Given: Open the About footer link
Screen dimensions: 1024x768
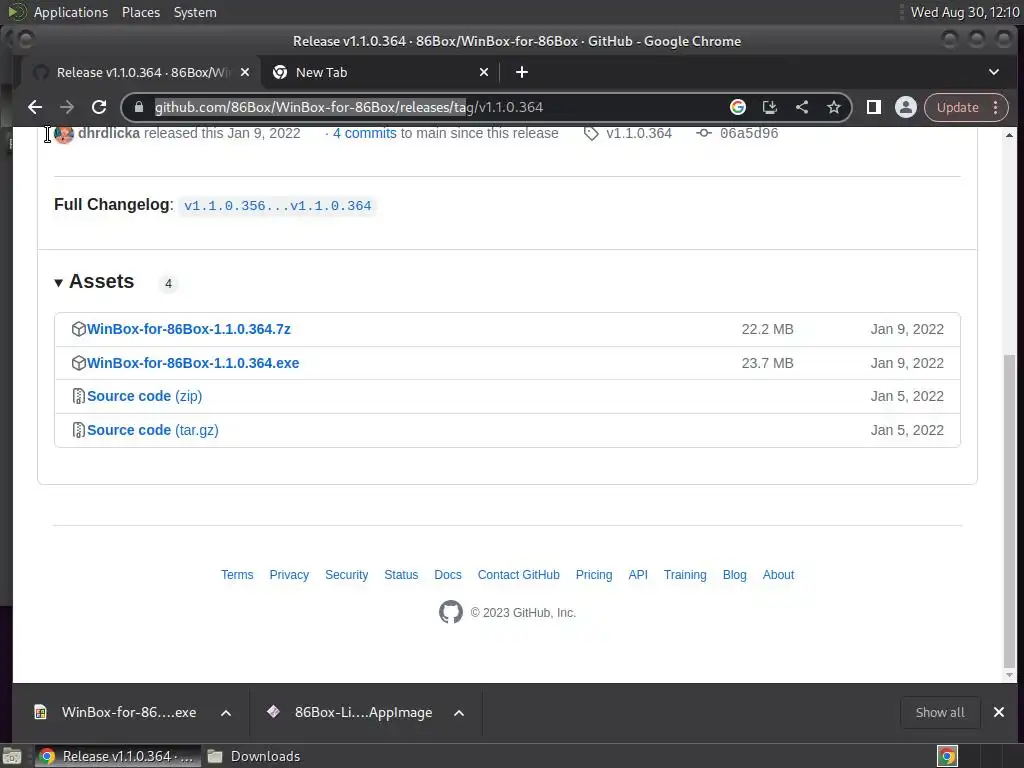Looking at the screenshot, I should click(x=778, y=575).
